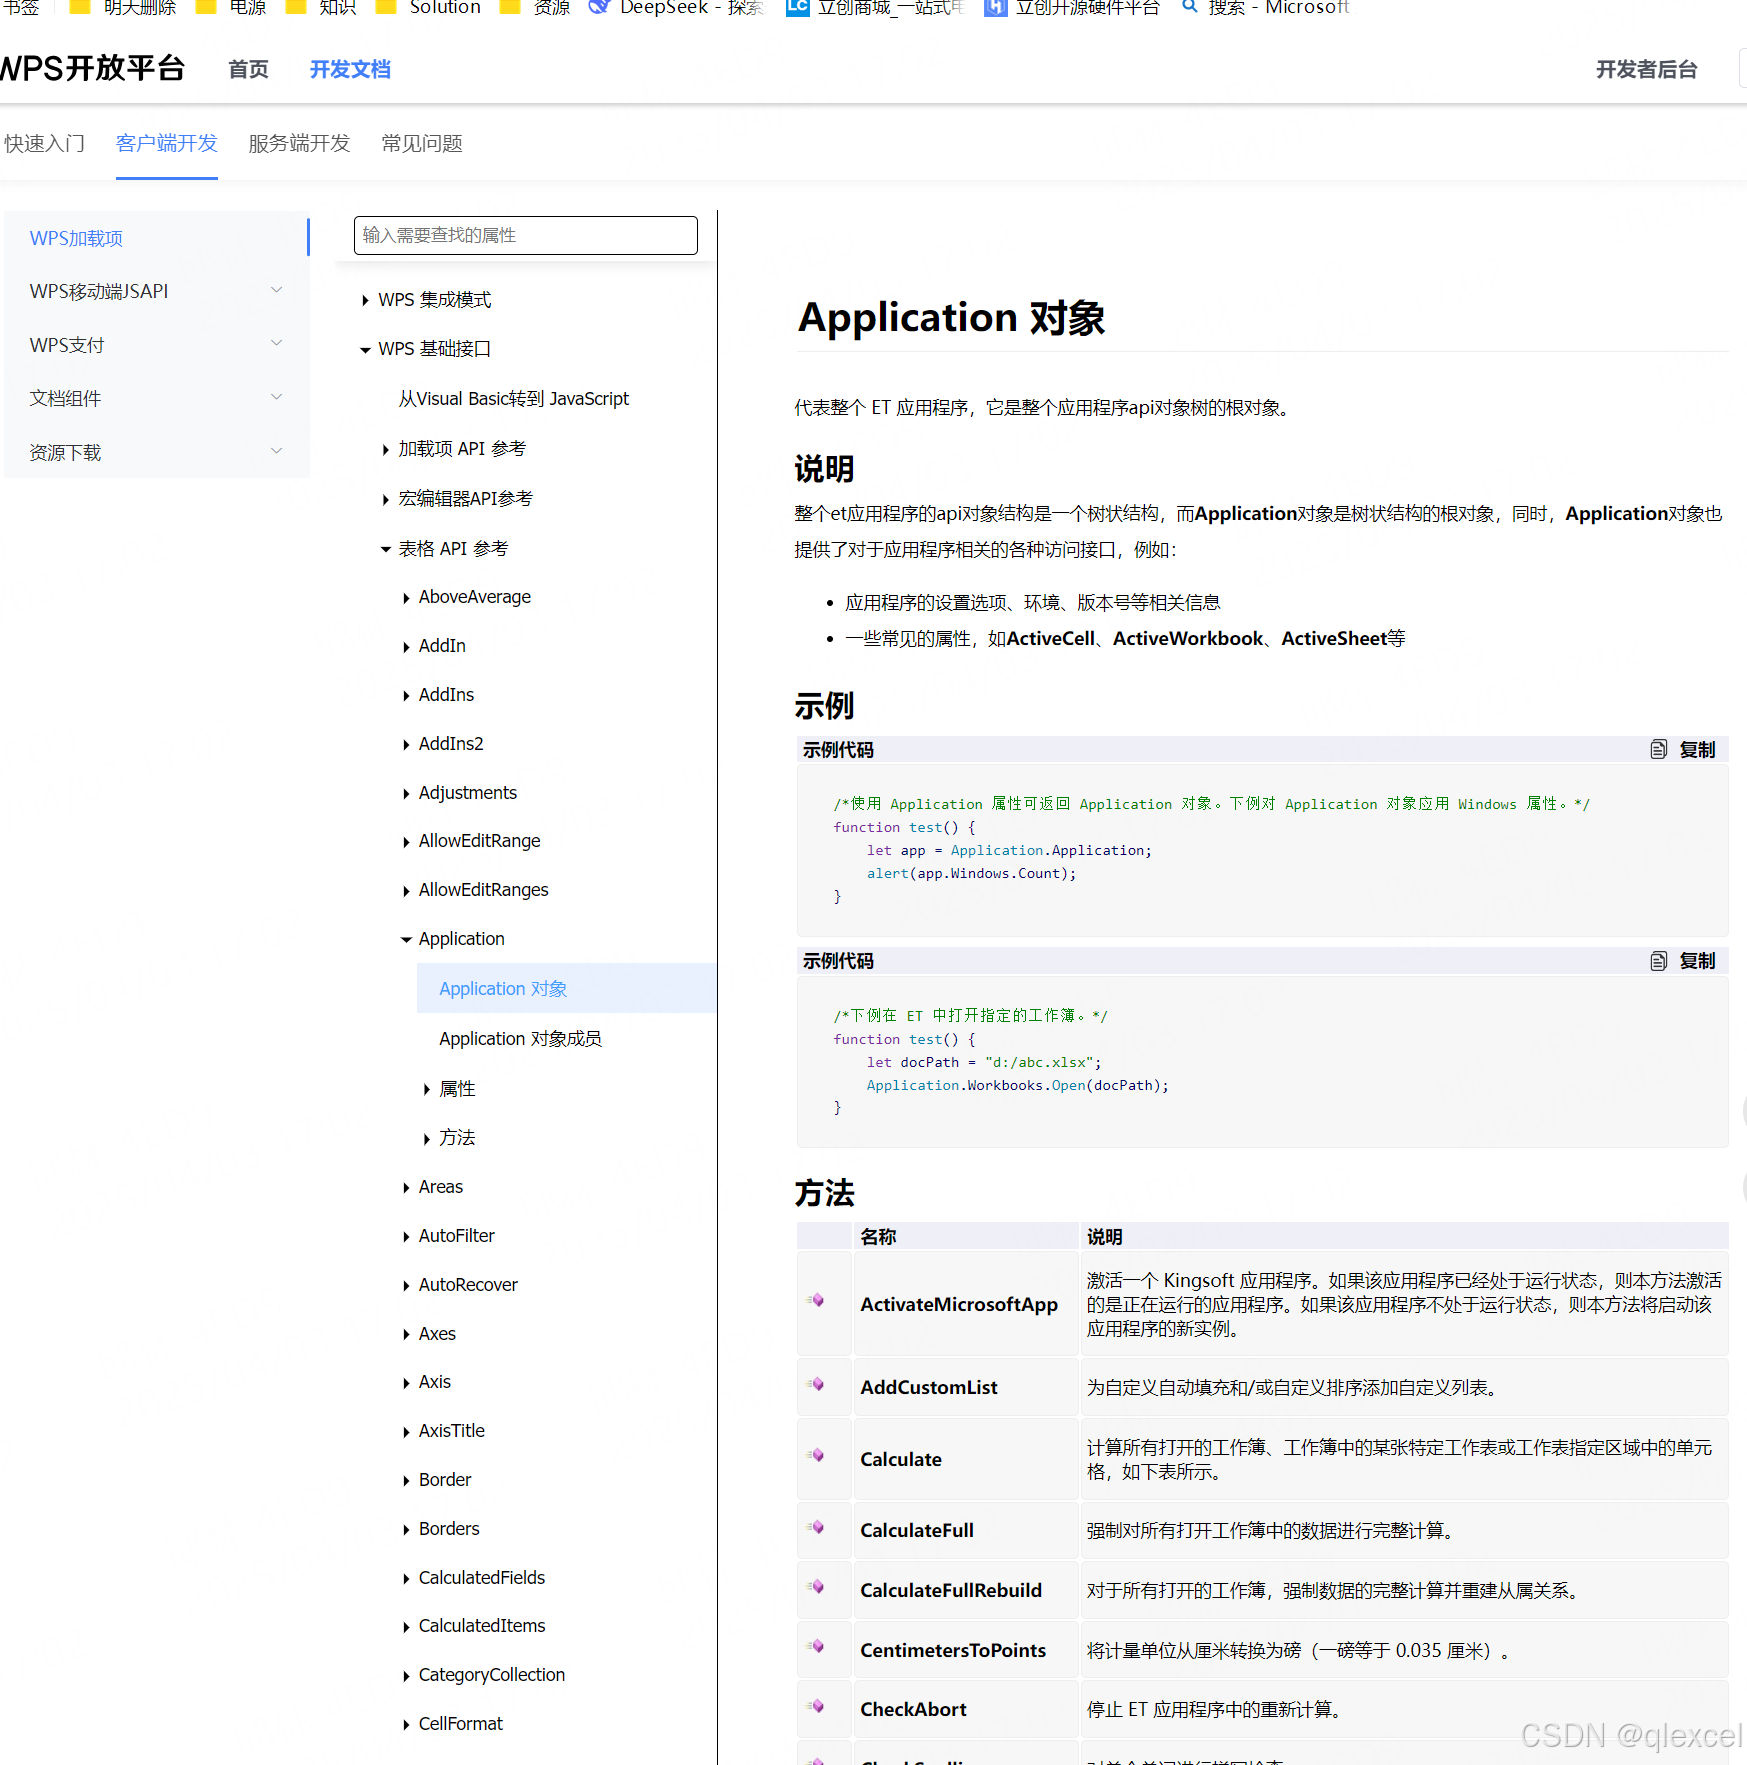Open AddIns2 tree item
This screenshot has height=1765, width=1747.
[450, 743]
